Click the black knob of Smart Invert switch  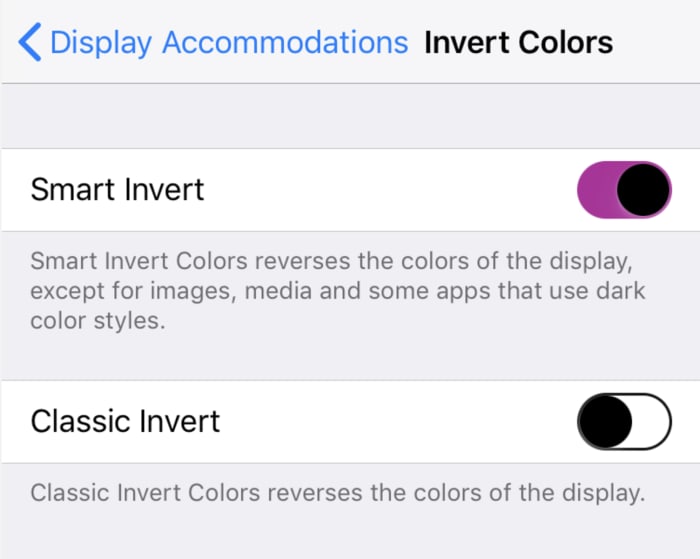(643, 190)
